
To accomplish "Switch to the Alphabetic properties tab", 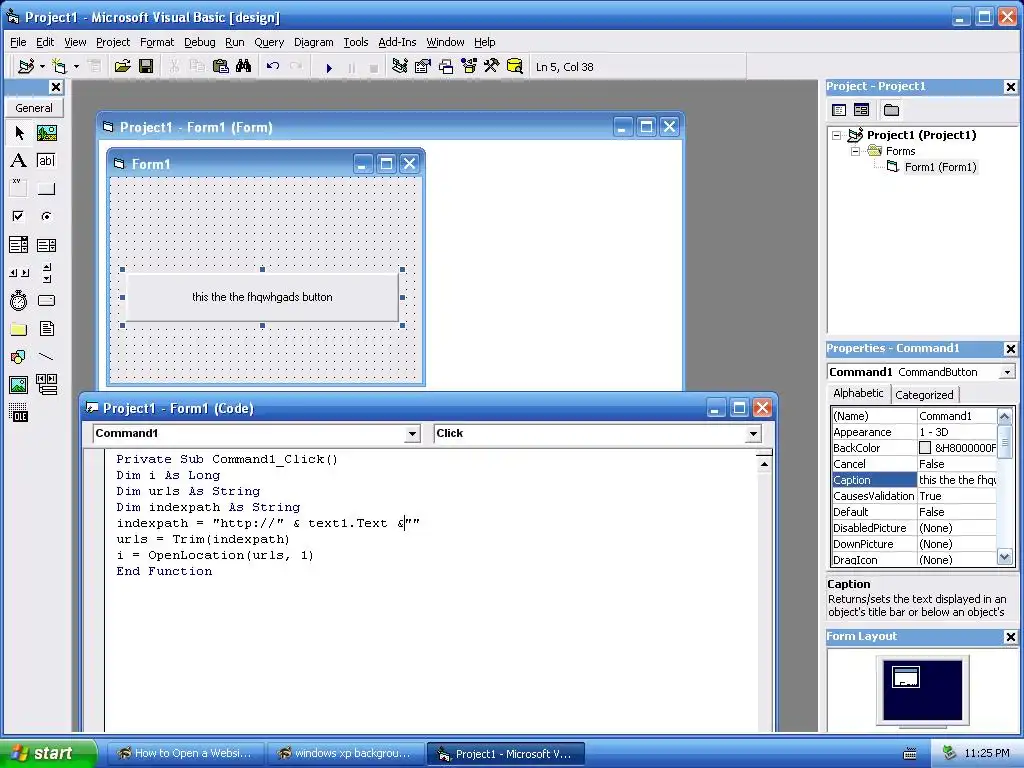I will (x=858, y=393).
